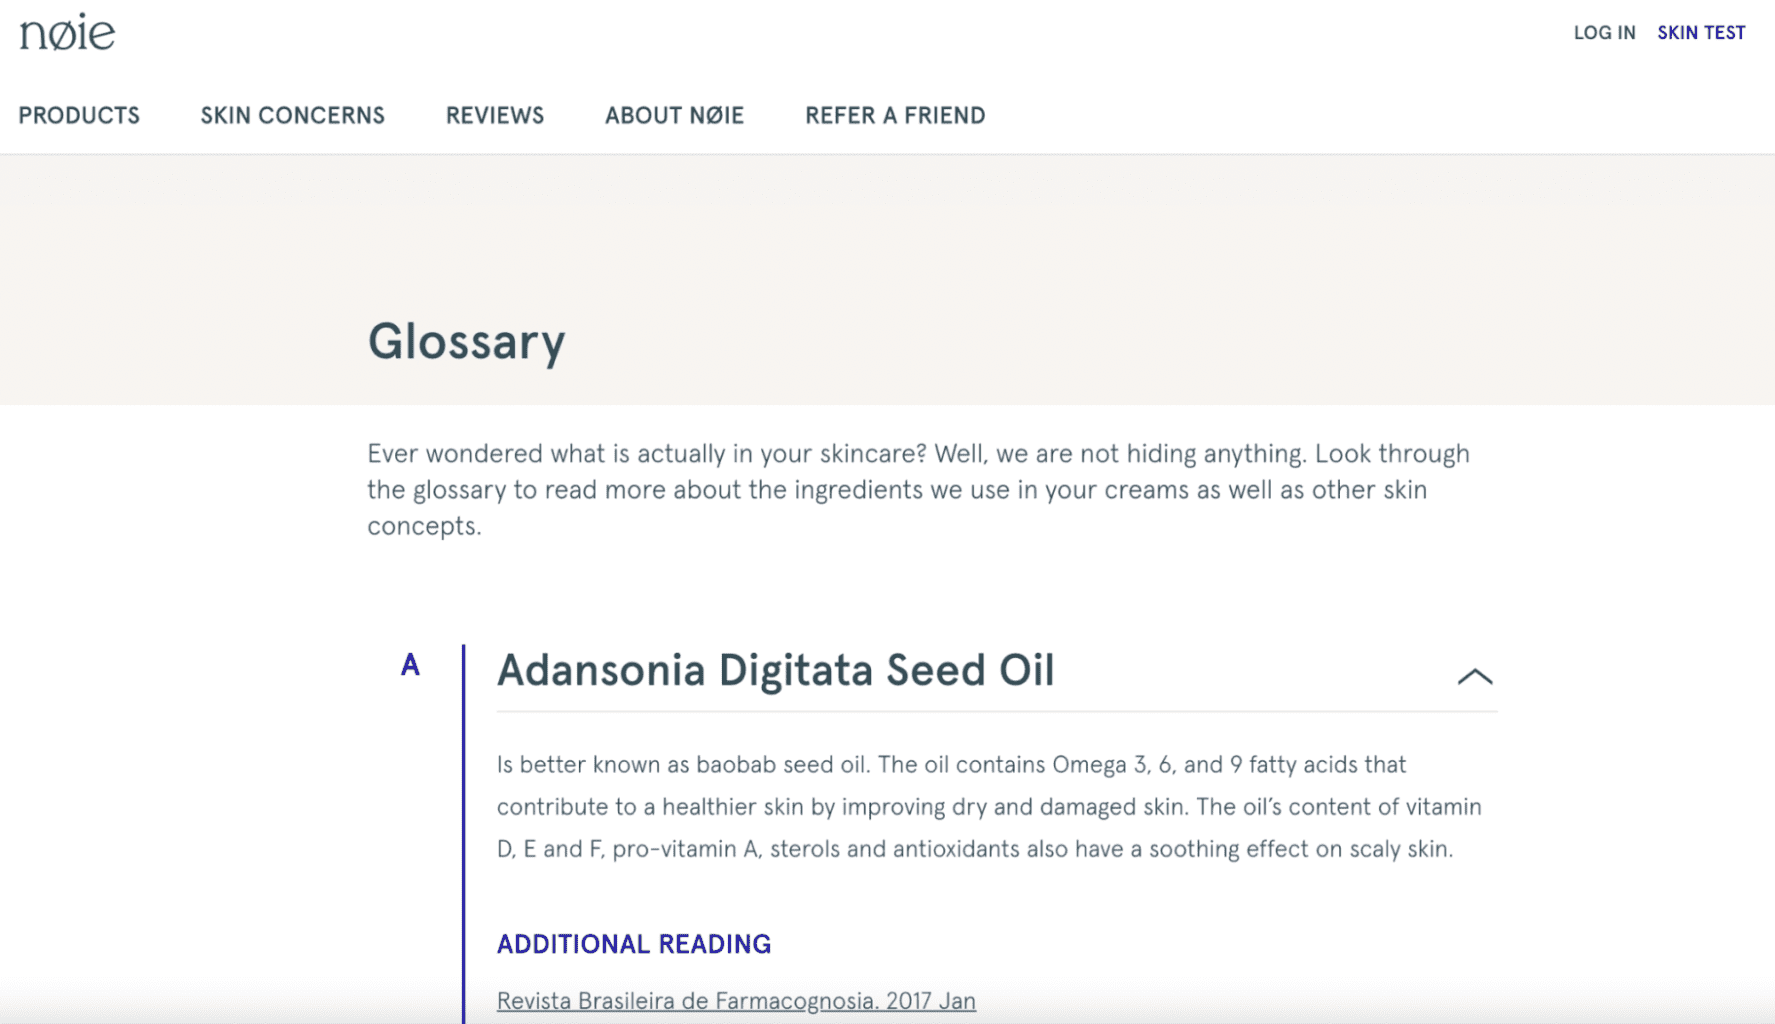Click the blue vertical bar beside entry

(x=464, y=830)
